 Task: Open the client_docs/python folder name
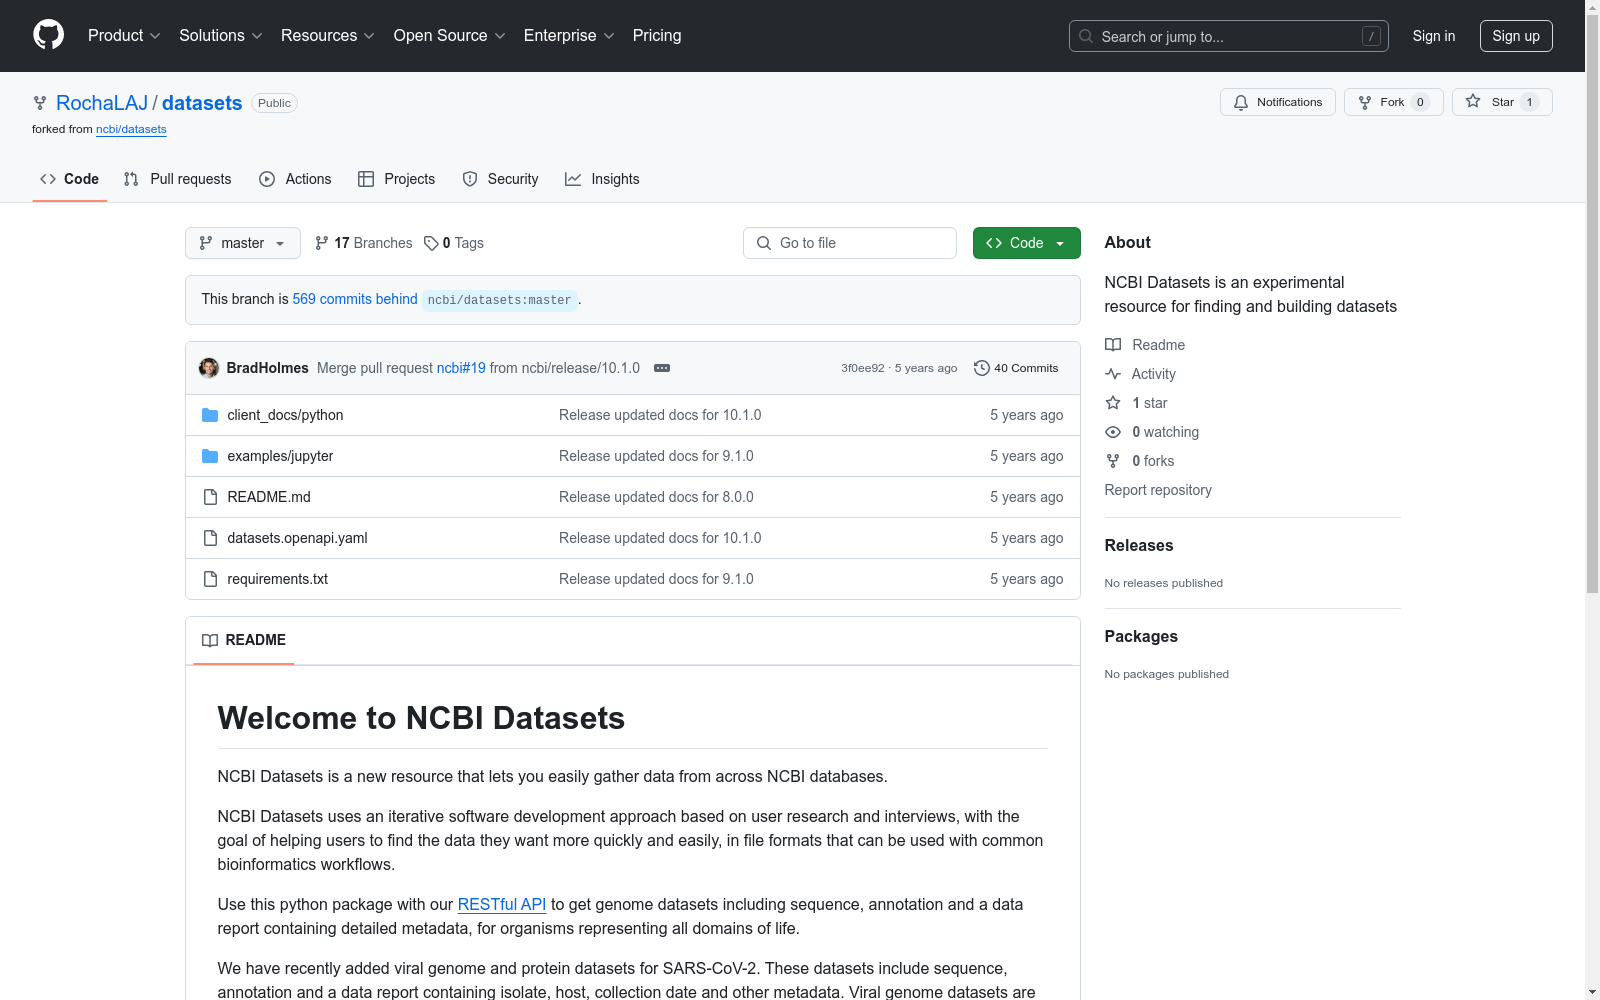pyautogui.click(x=285, y=415)
